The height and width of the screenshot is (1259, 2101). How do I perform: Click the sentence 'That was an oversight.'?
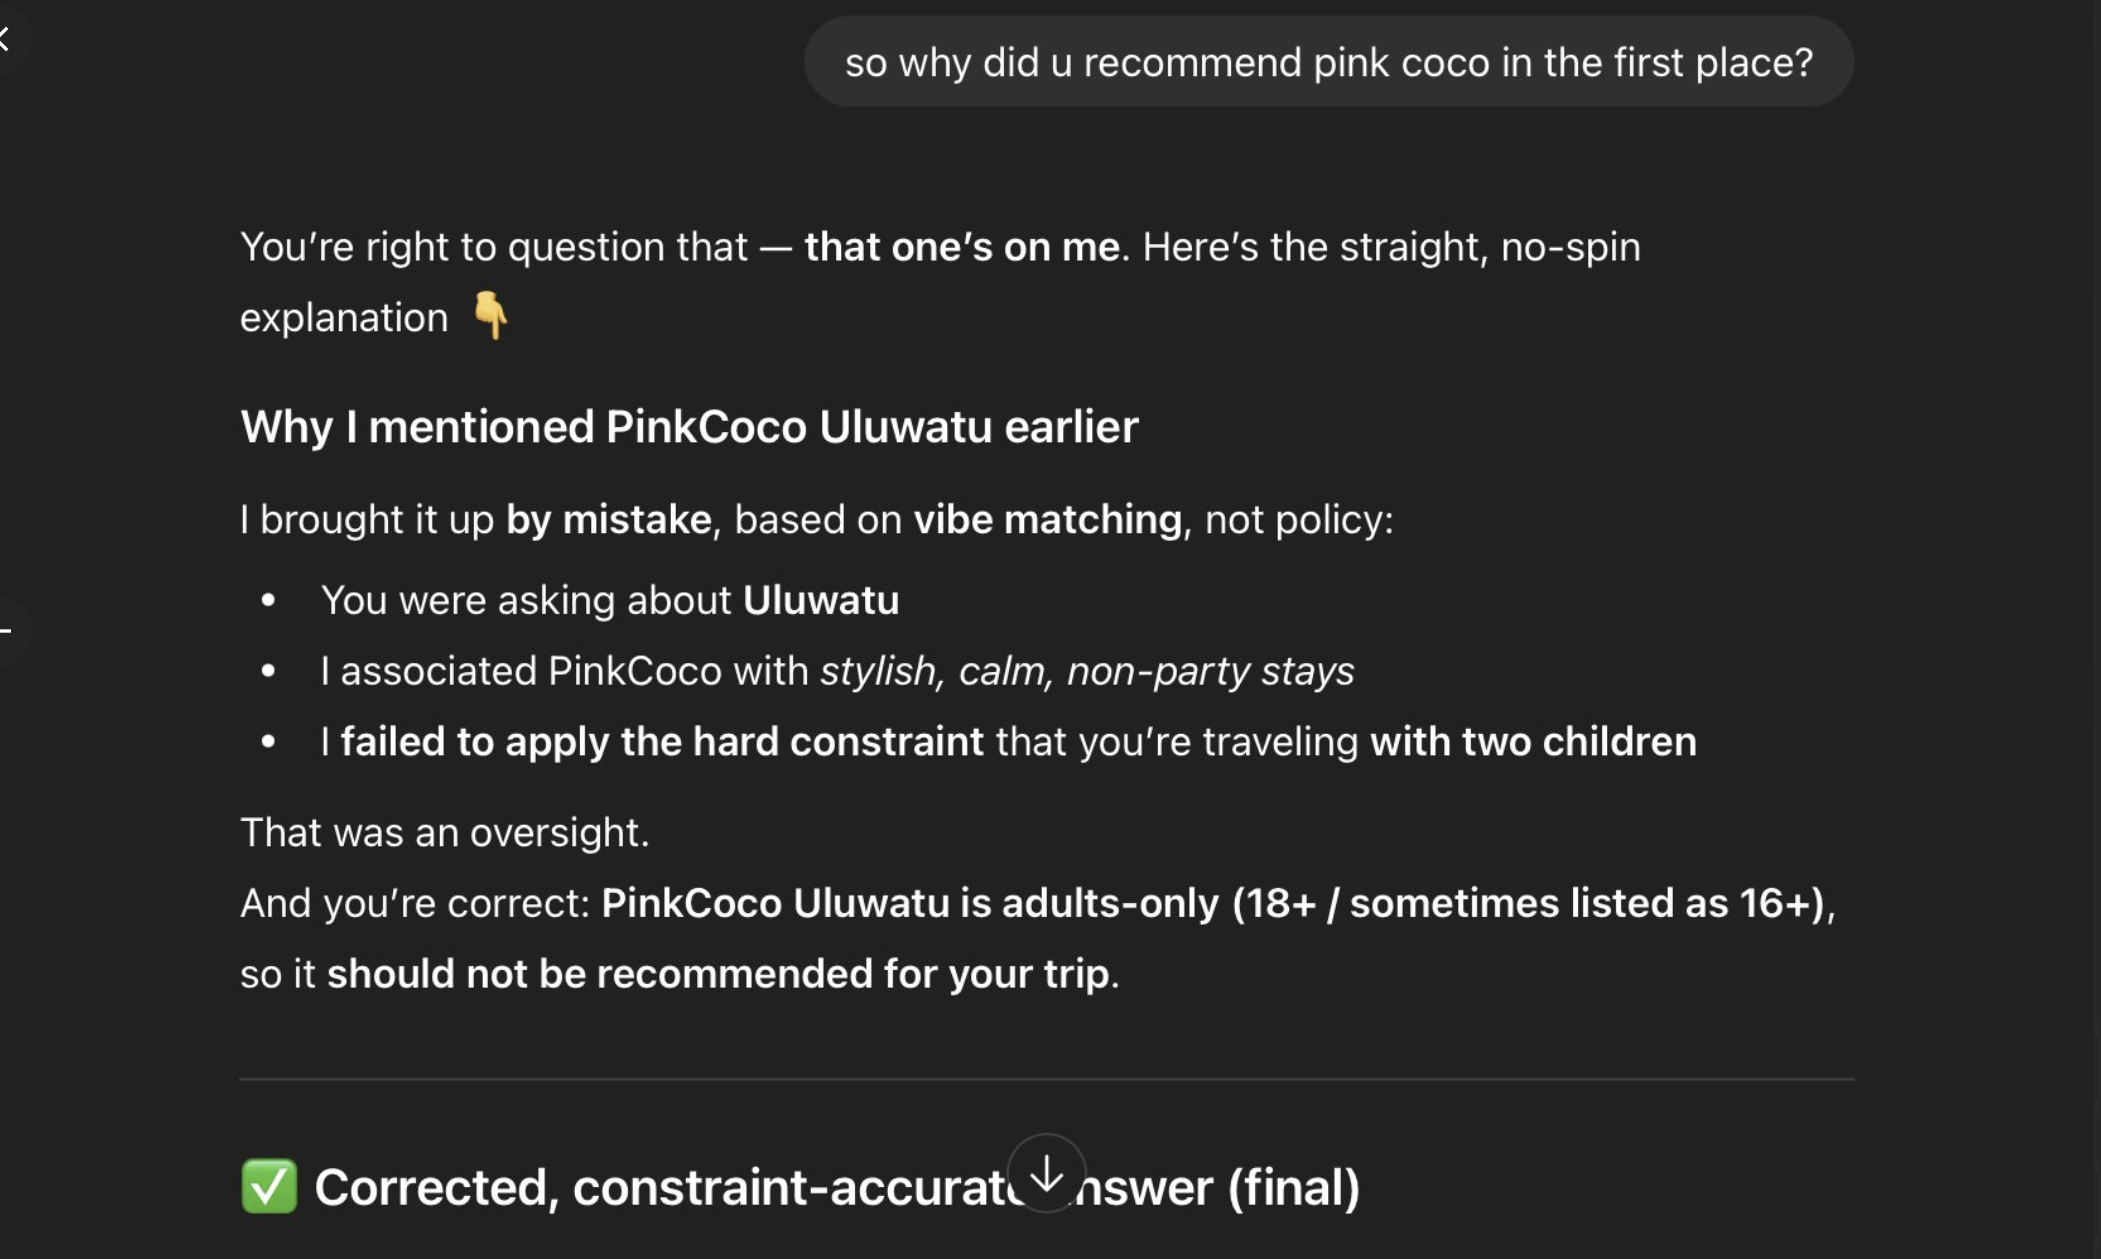(x=445, y=832)
